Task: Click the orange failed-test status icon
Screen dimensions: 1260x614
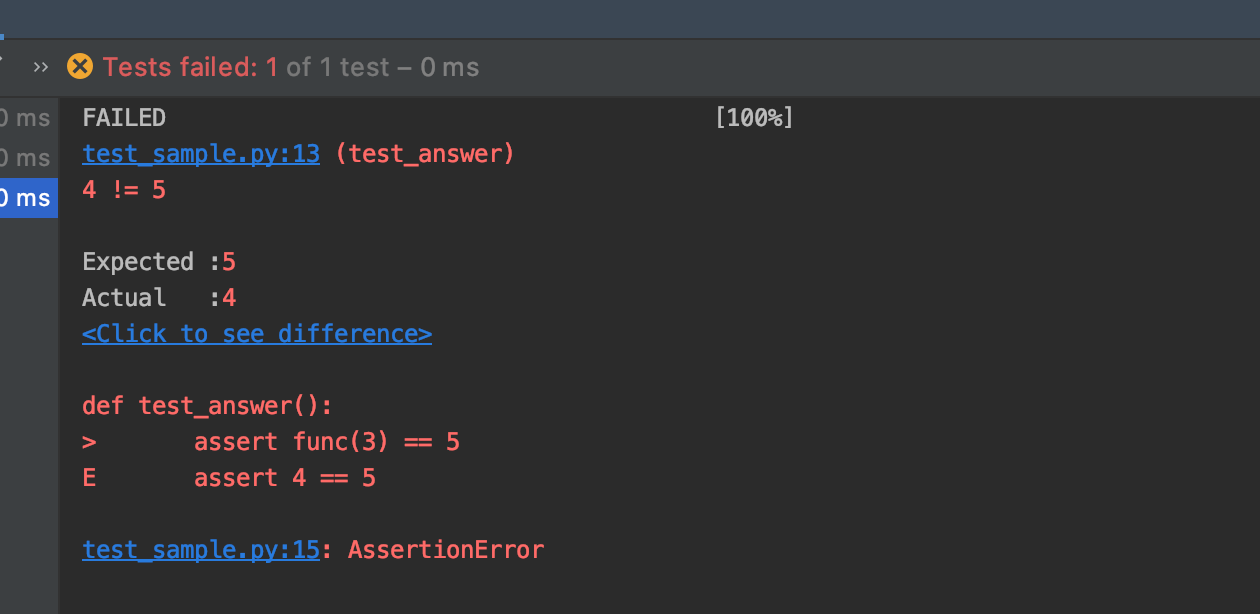Action: point(79,67)
